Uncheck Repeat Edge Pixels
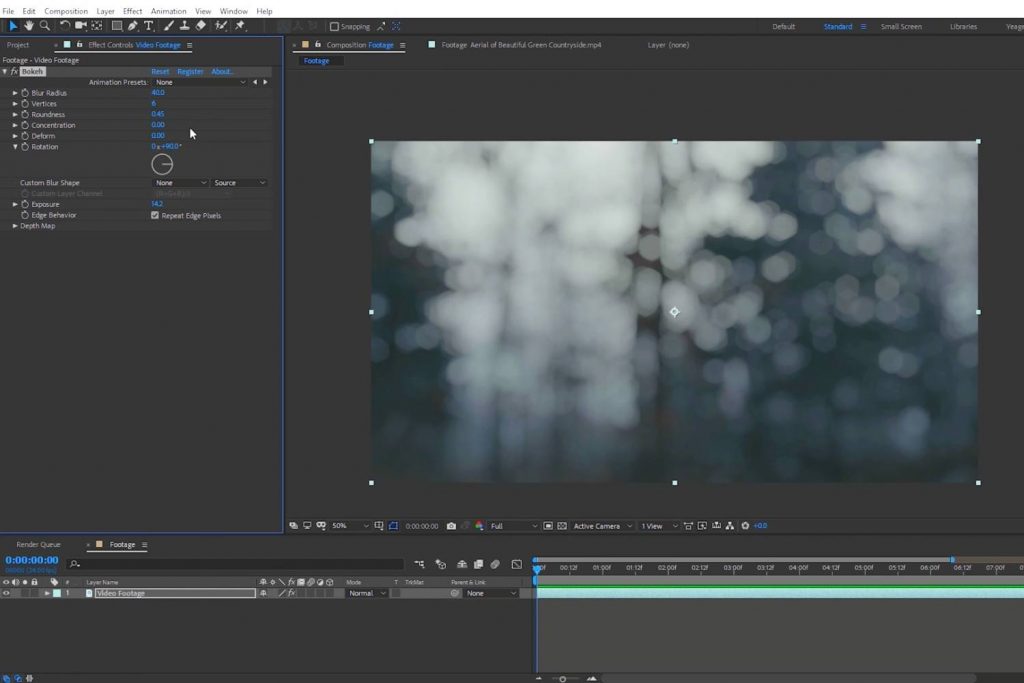Screen dimensions: 1024x683 pos(155,215)
